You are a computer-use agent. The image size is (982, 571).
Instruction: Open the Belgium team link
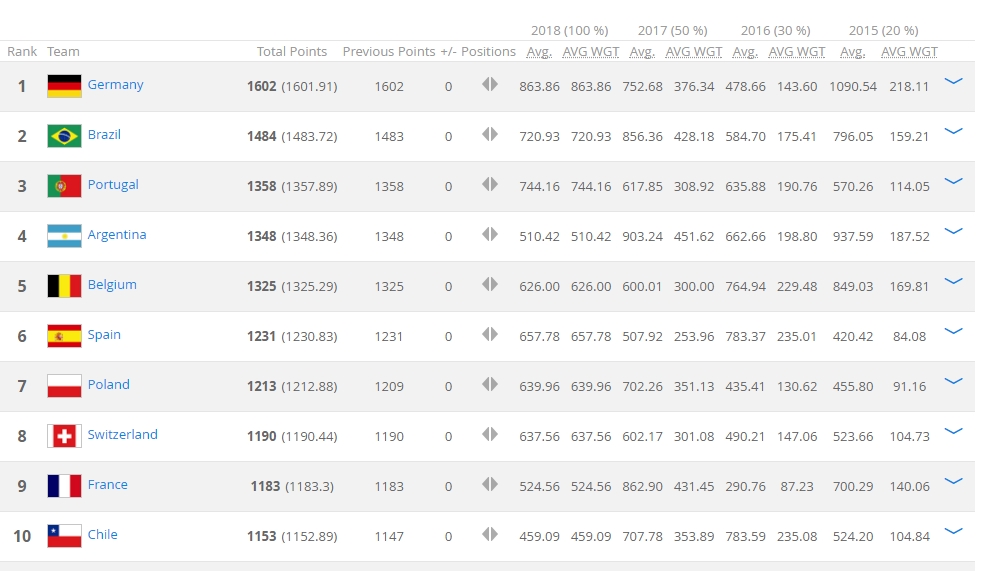[112, 285]
